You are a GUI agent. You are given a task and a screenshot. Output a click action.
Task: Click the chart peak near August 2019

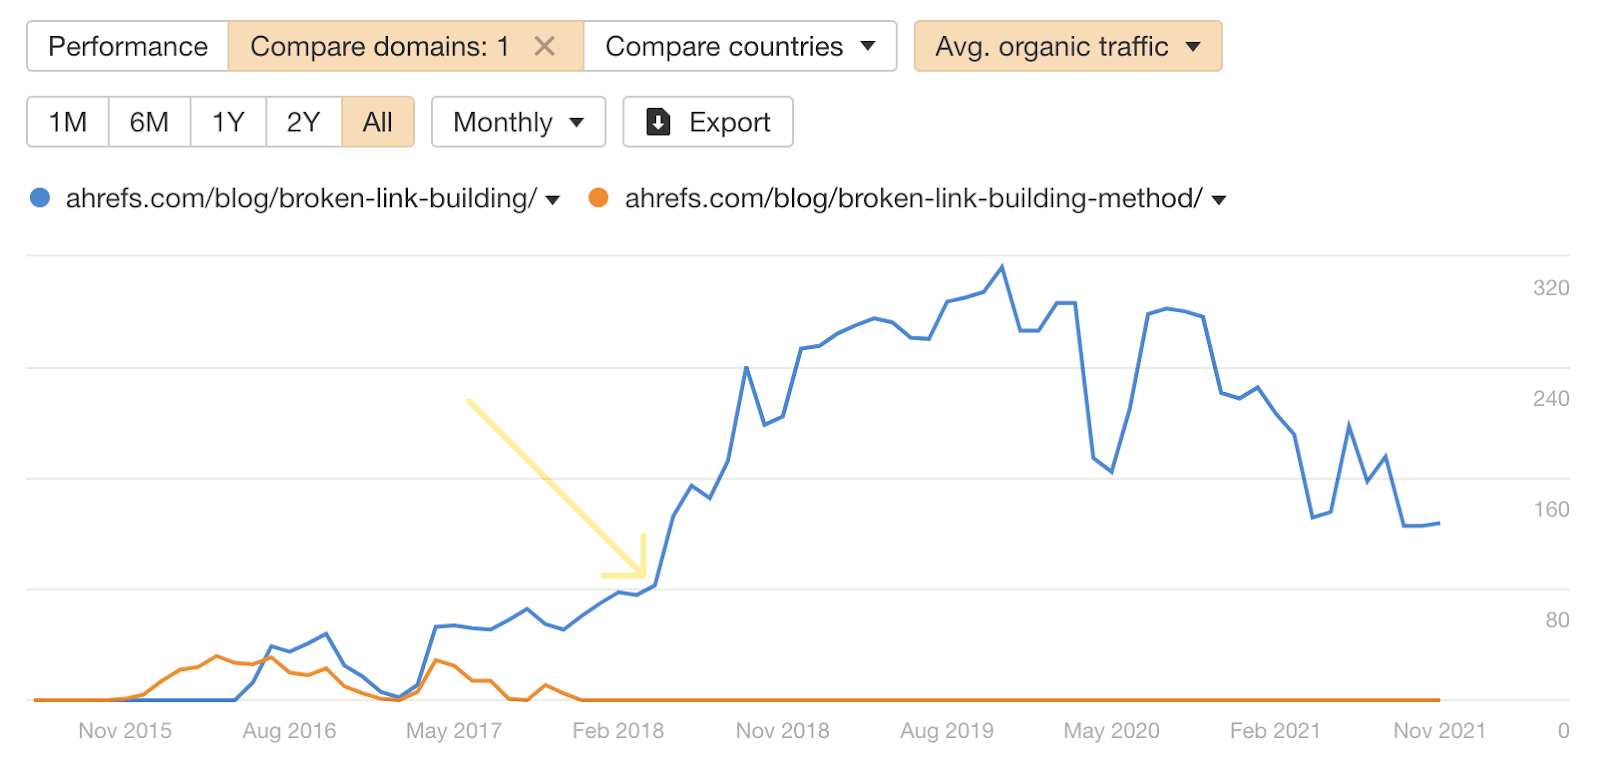[x=1000, y=266]
